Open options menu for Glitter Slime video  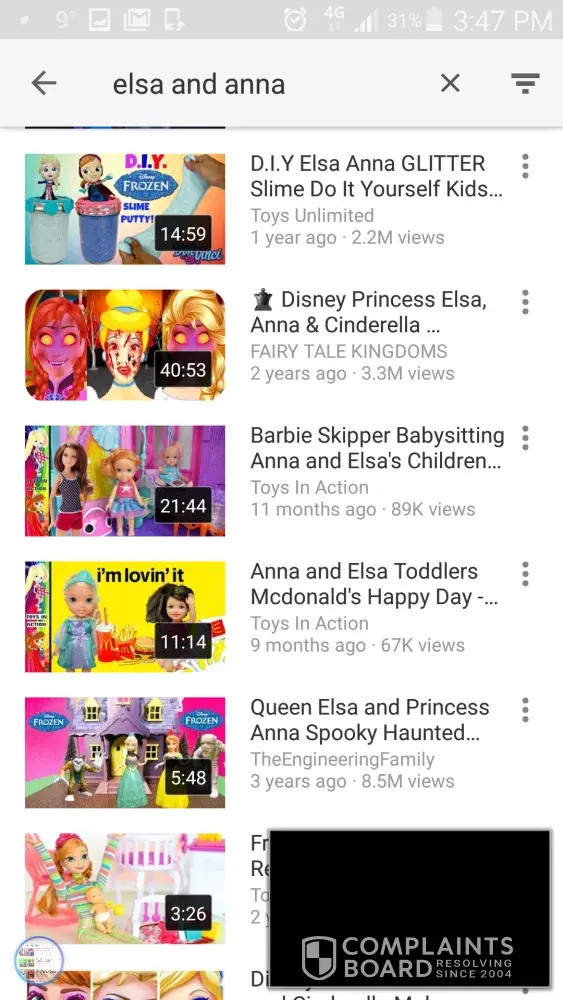pos(525,166)
